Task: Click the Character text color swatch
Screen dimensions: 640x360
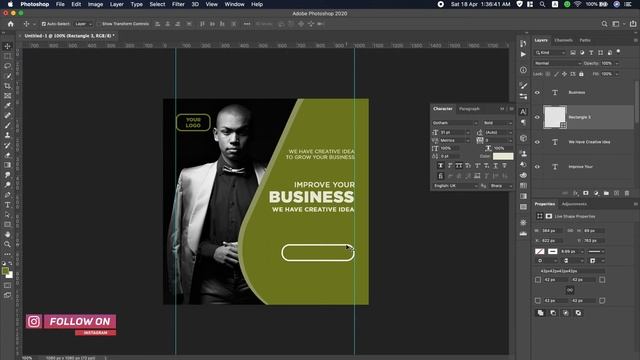Action: click(x=503, y=156)
